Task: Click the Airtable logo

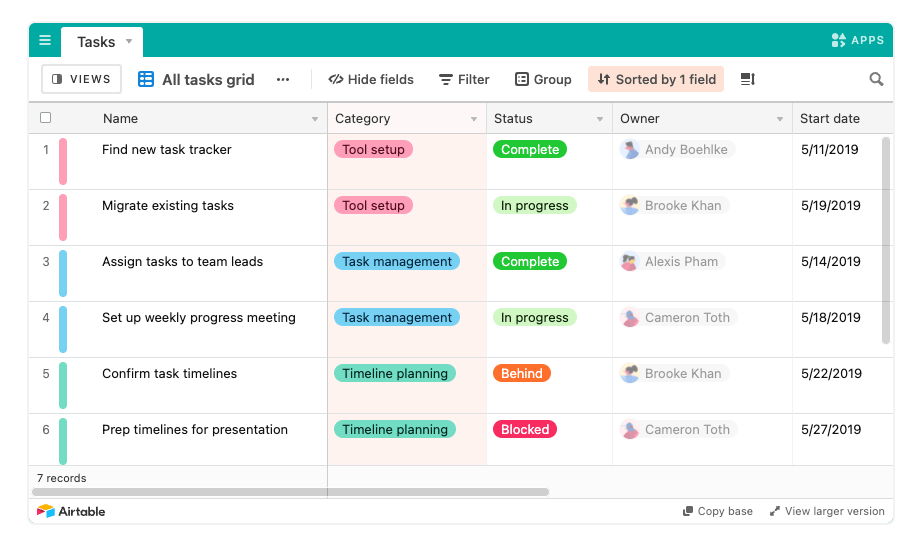Action: coord(71,511)
